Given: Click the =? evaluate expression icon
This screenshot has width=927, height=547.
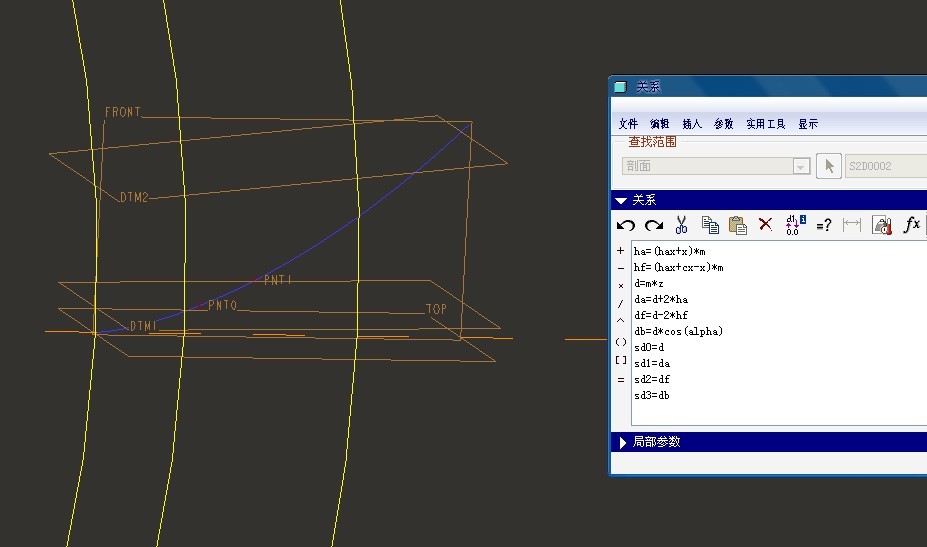Looking at the screenshot, I should pyautogui.click(x=824, y=225).
